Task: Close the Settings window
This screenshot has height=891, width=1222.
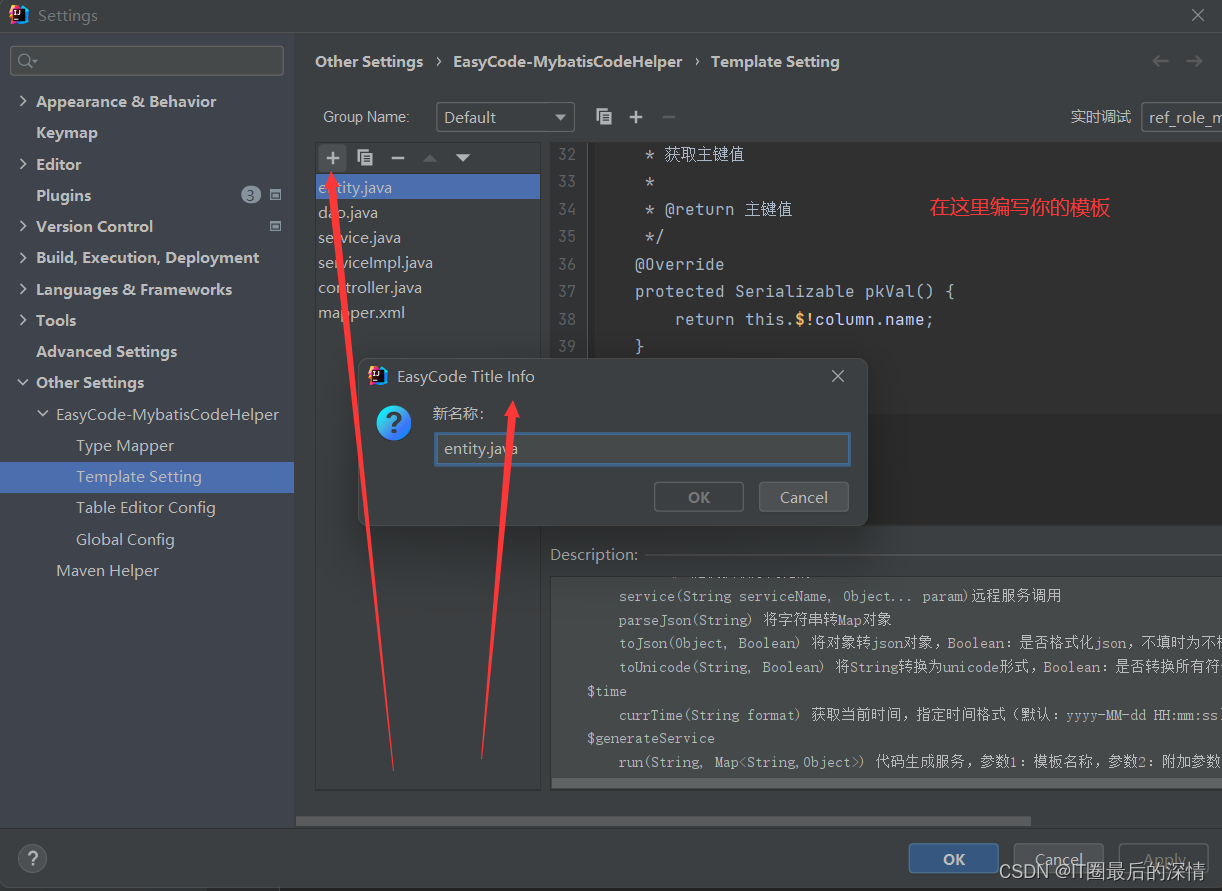Action: (x=1198, y=15)
